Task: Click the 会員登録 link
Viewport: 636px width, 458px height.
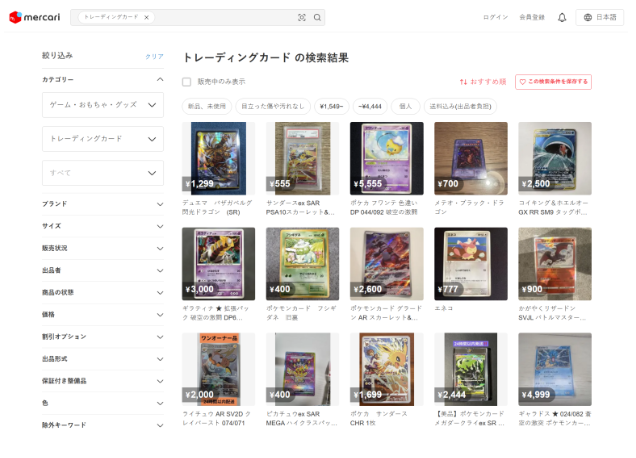Action: [532, 17]
